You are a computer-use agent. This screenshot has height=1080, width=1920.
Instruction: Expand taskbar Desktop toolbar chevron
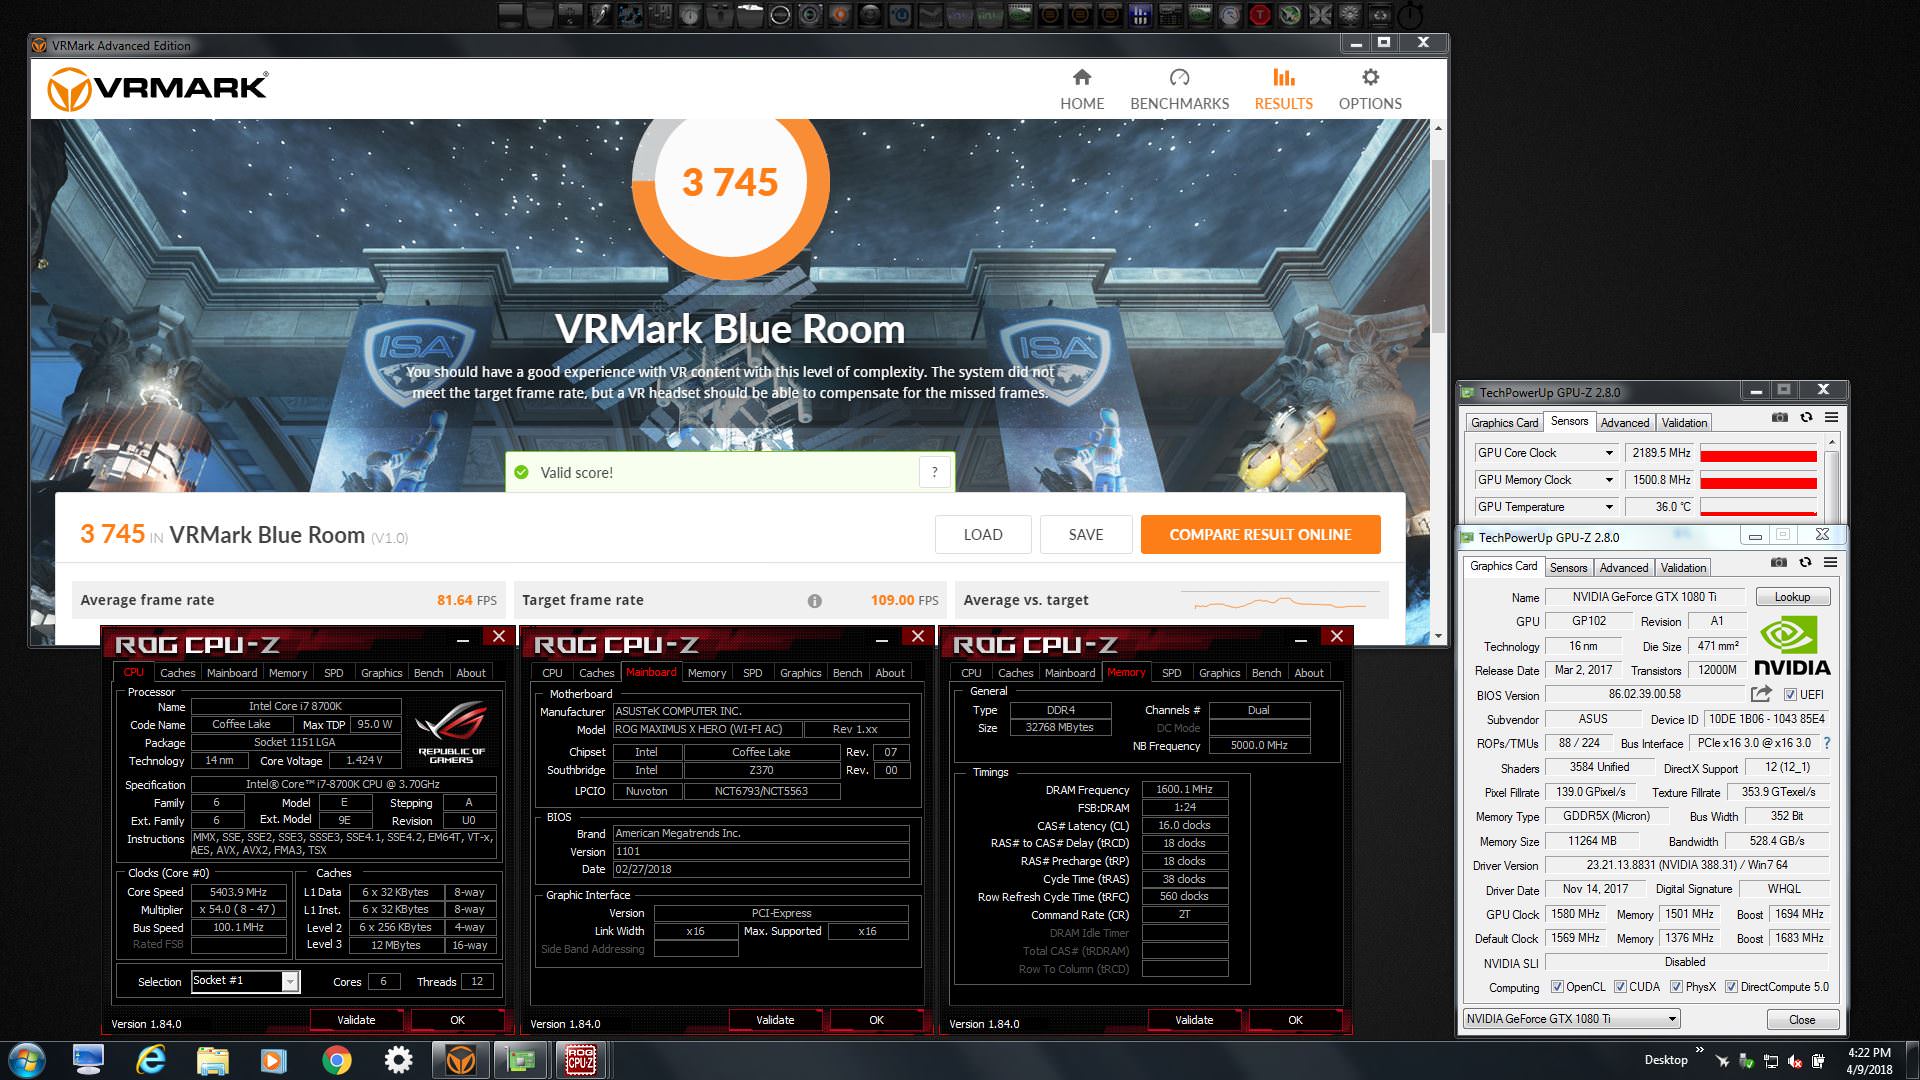point(1699,1050)
